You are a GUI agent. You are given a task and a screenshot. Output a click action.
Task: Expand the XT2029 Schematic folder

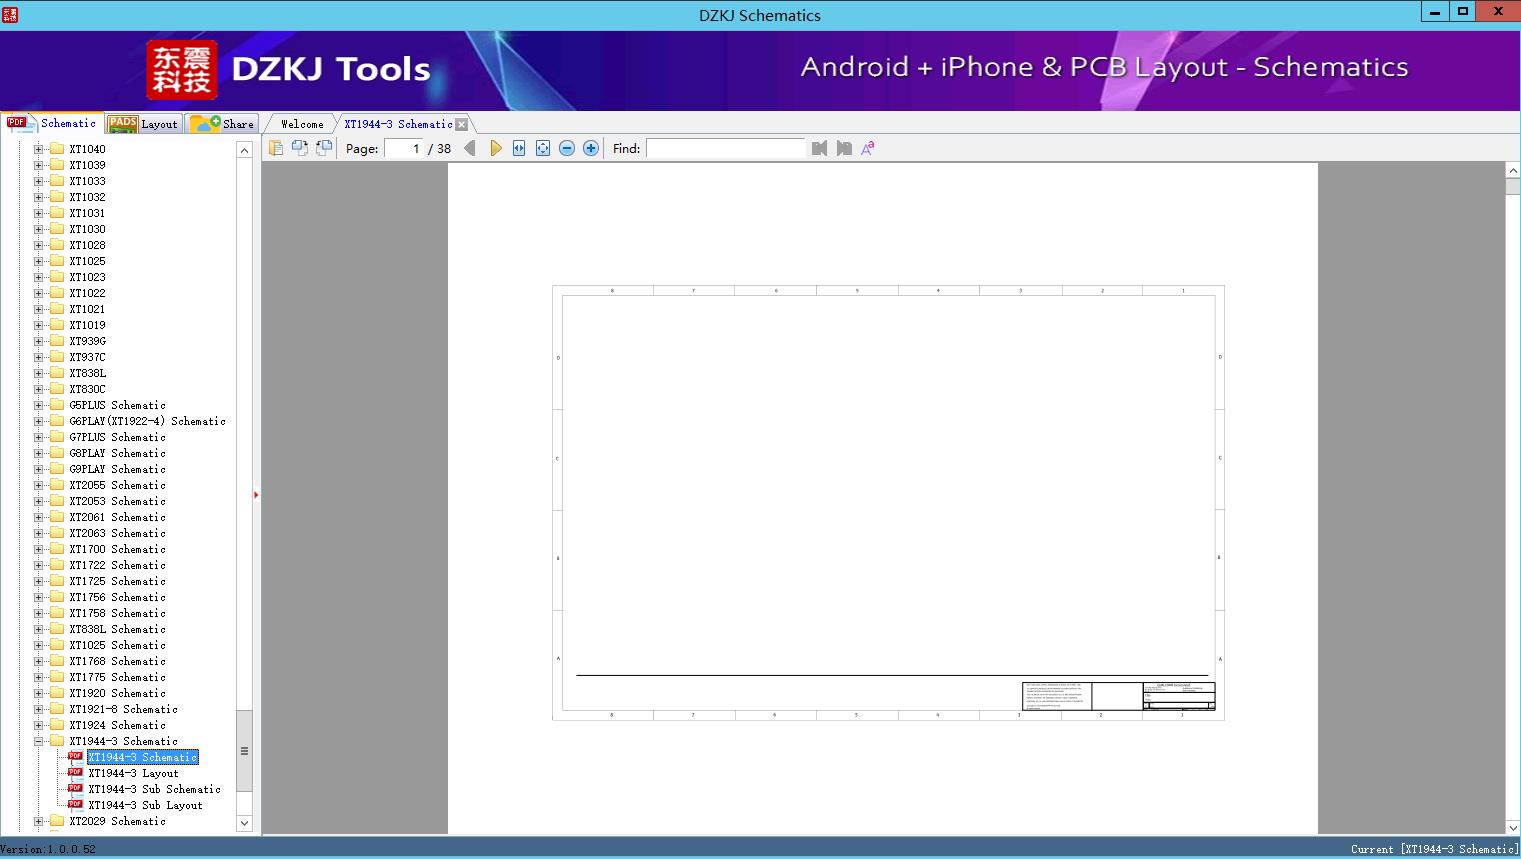coord(39,821)
